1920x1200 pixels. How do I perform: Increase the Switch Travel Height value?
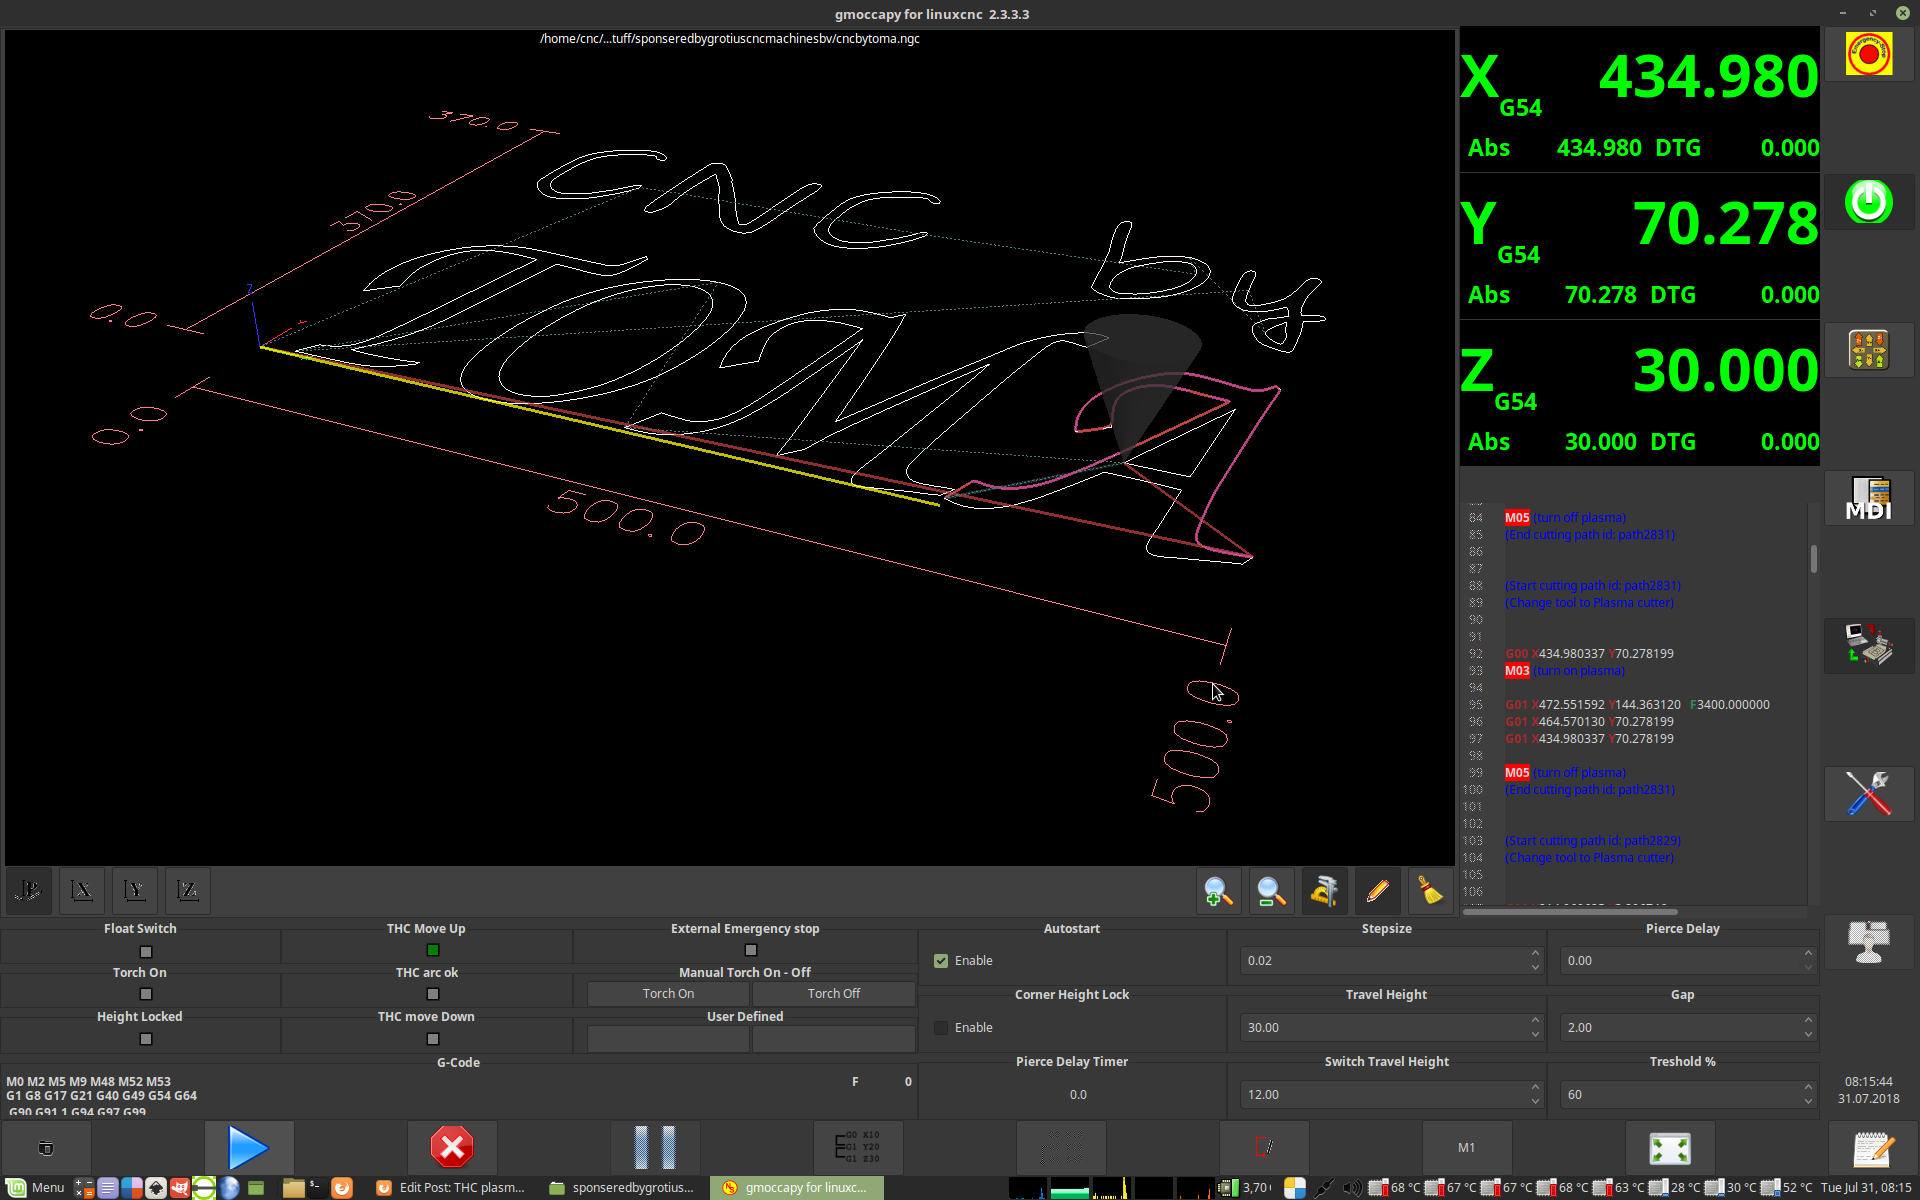point(1535,1087)
